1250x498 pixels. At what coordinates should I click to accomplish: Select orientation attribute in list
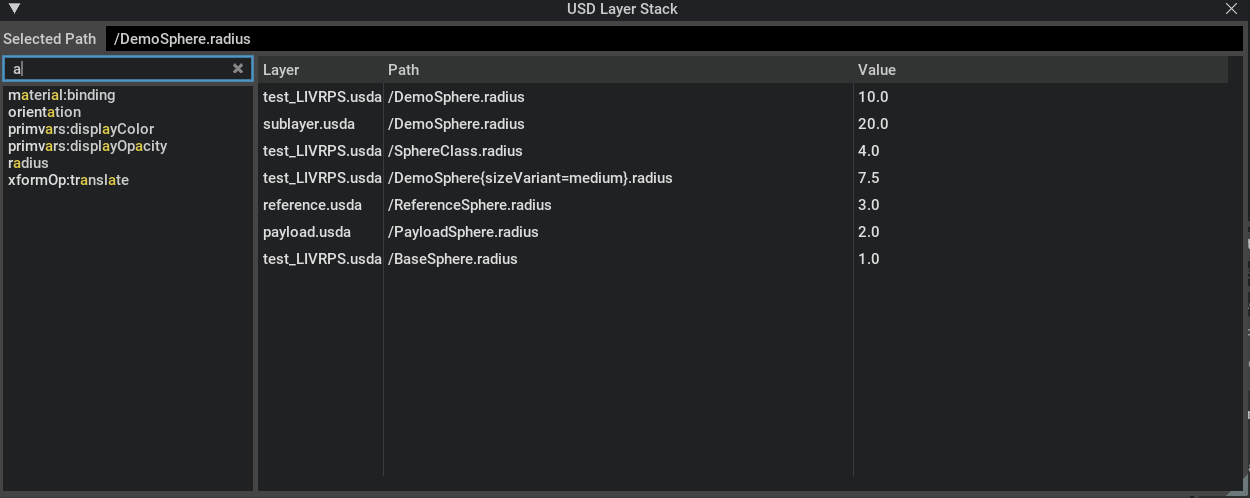tap(44, 112)
